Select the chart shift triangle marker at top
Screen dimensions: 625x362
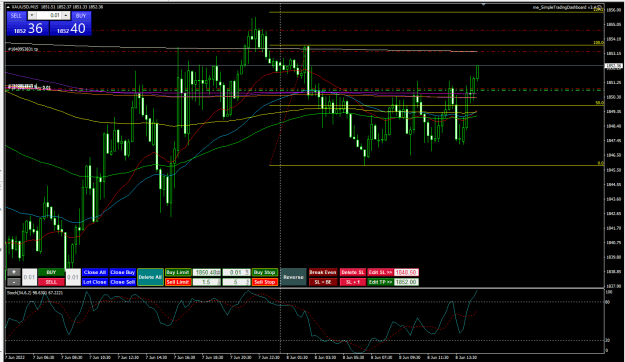tap(483, 5)
